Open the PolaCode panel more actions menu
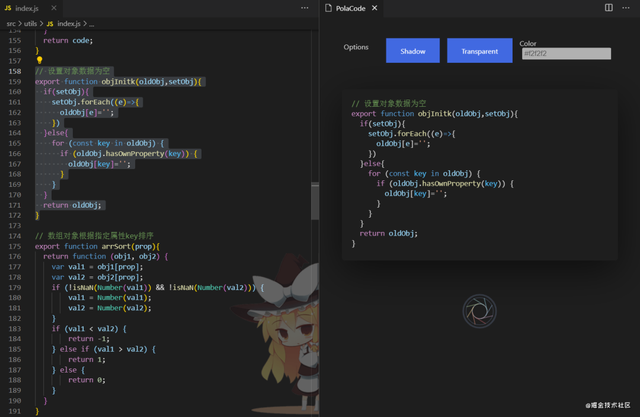 coord(626,8)
